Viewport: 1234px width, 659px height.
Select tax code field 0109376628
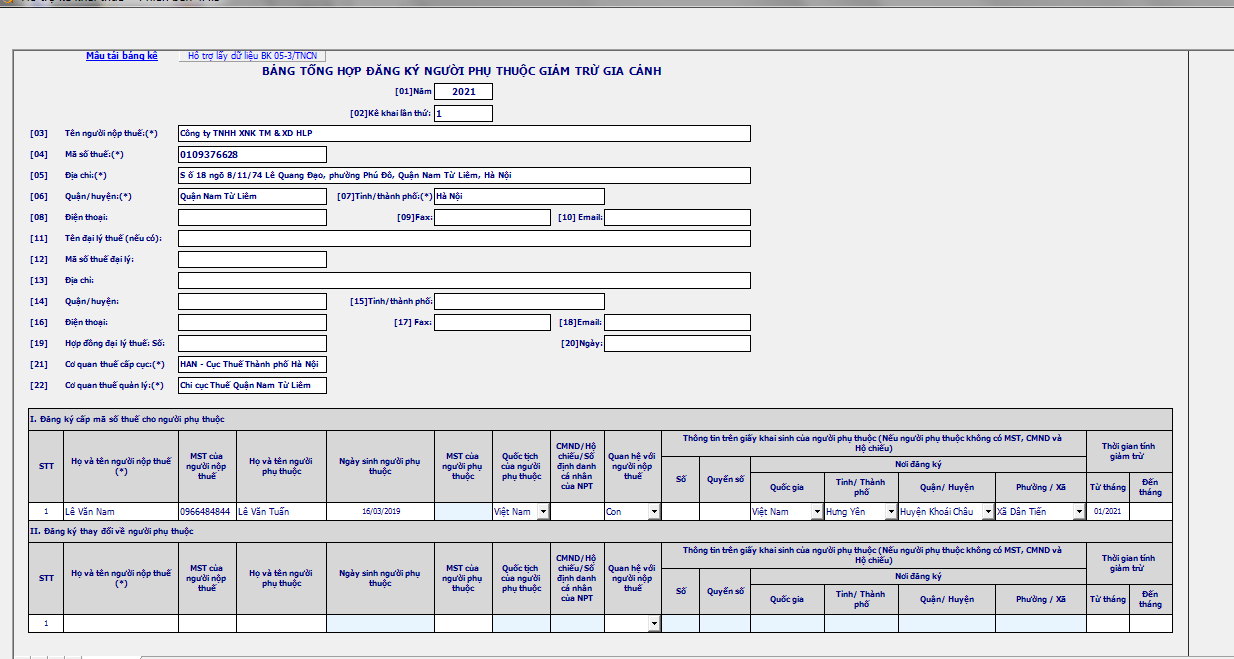[252, 154]
